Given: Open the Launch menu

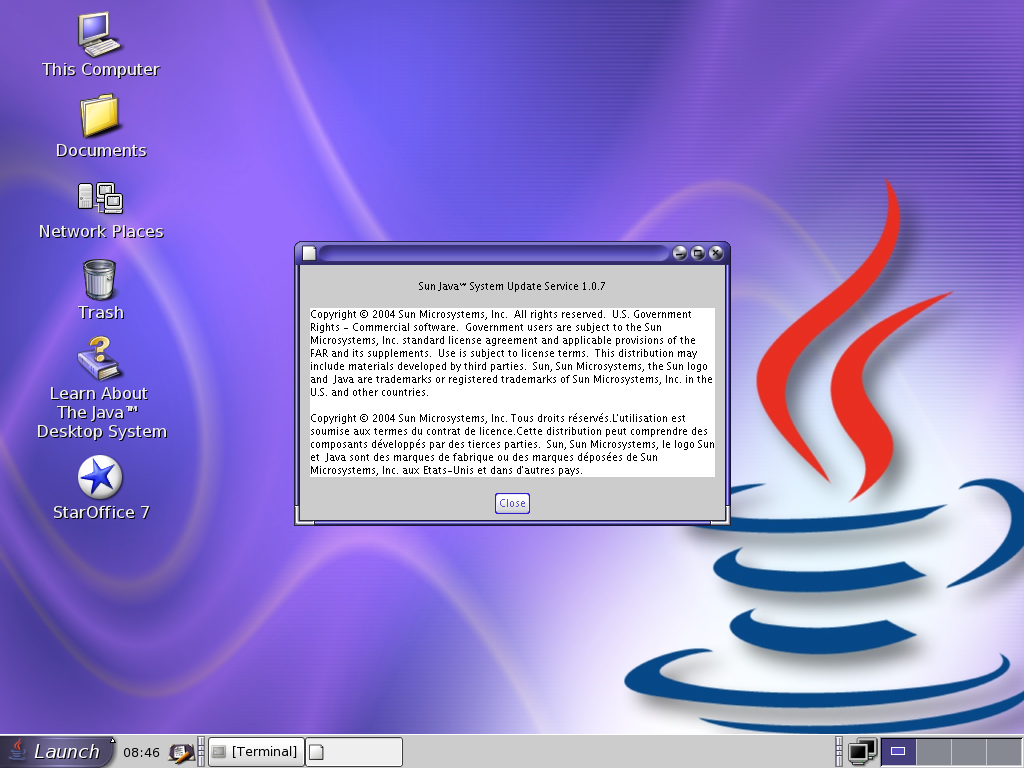Looking at the screenshot, I should [56, 752].
